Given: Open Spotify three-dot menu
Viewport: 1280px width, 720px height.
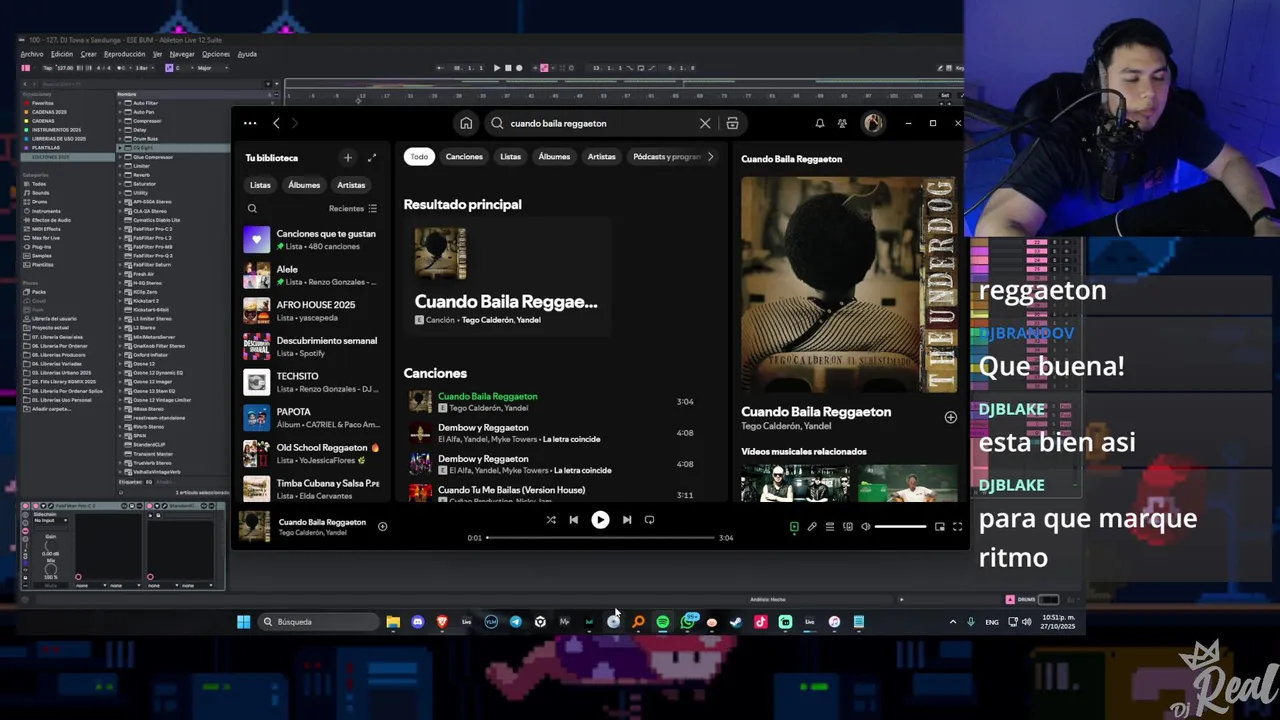Looking at the screenshot, I should coord(250,123).
